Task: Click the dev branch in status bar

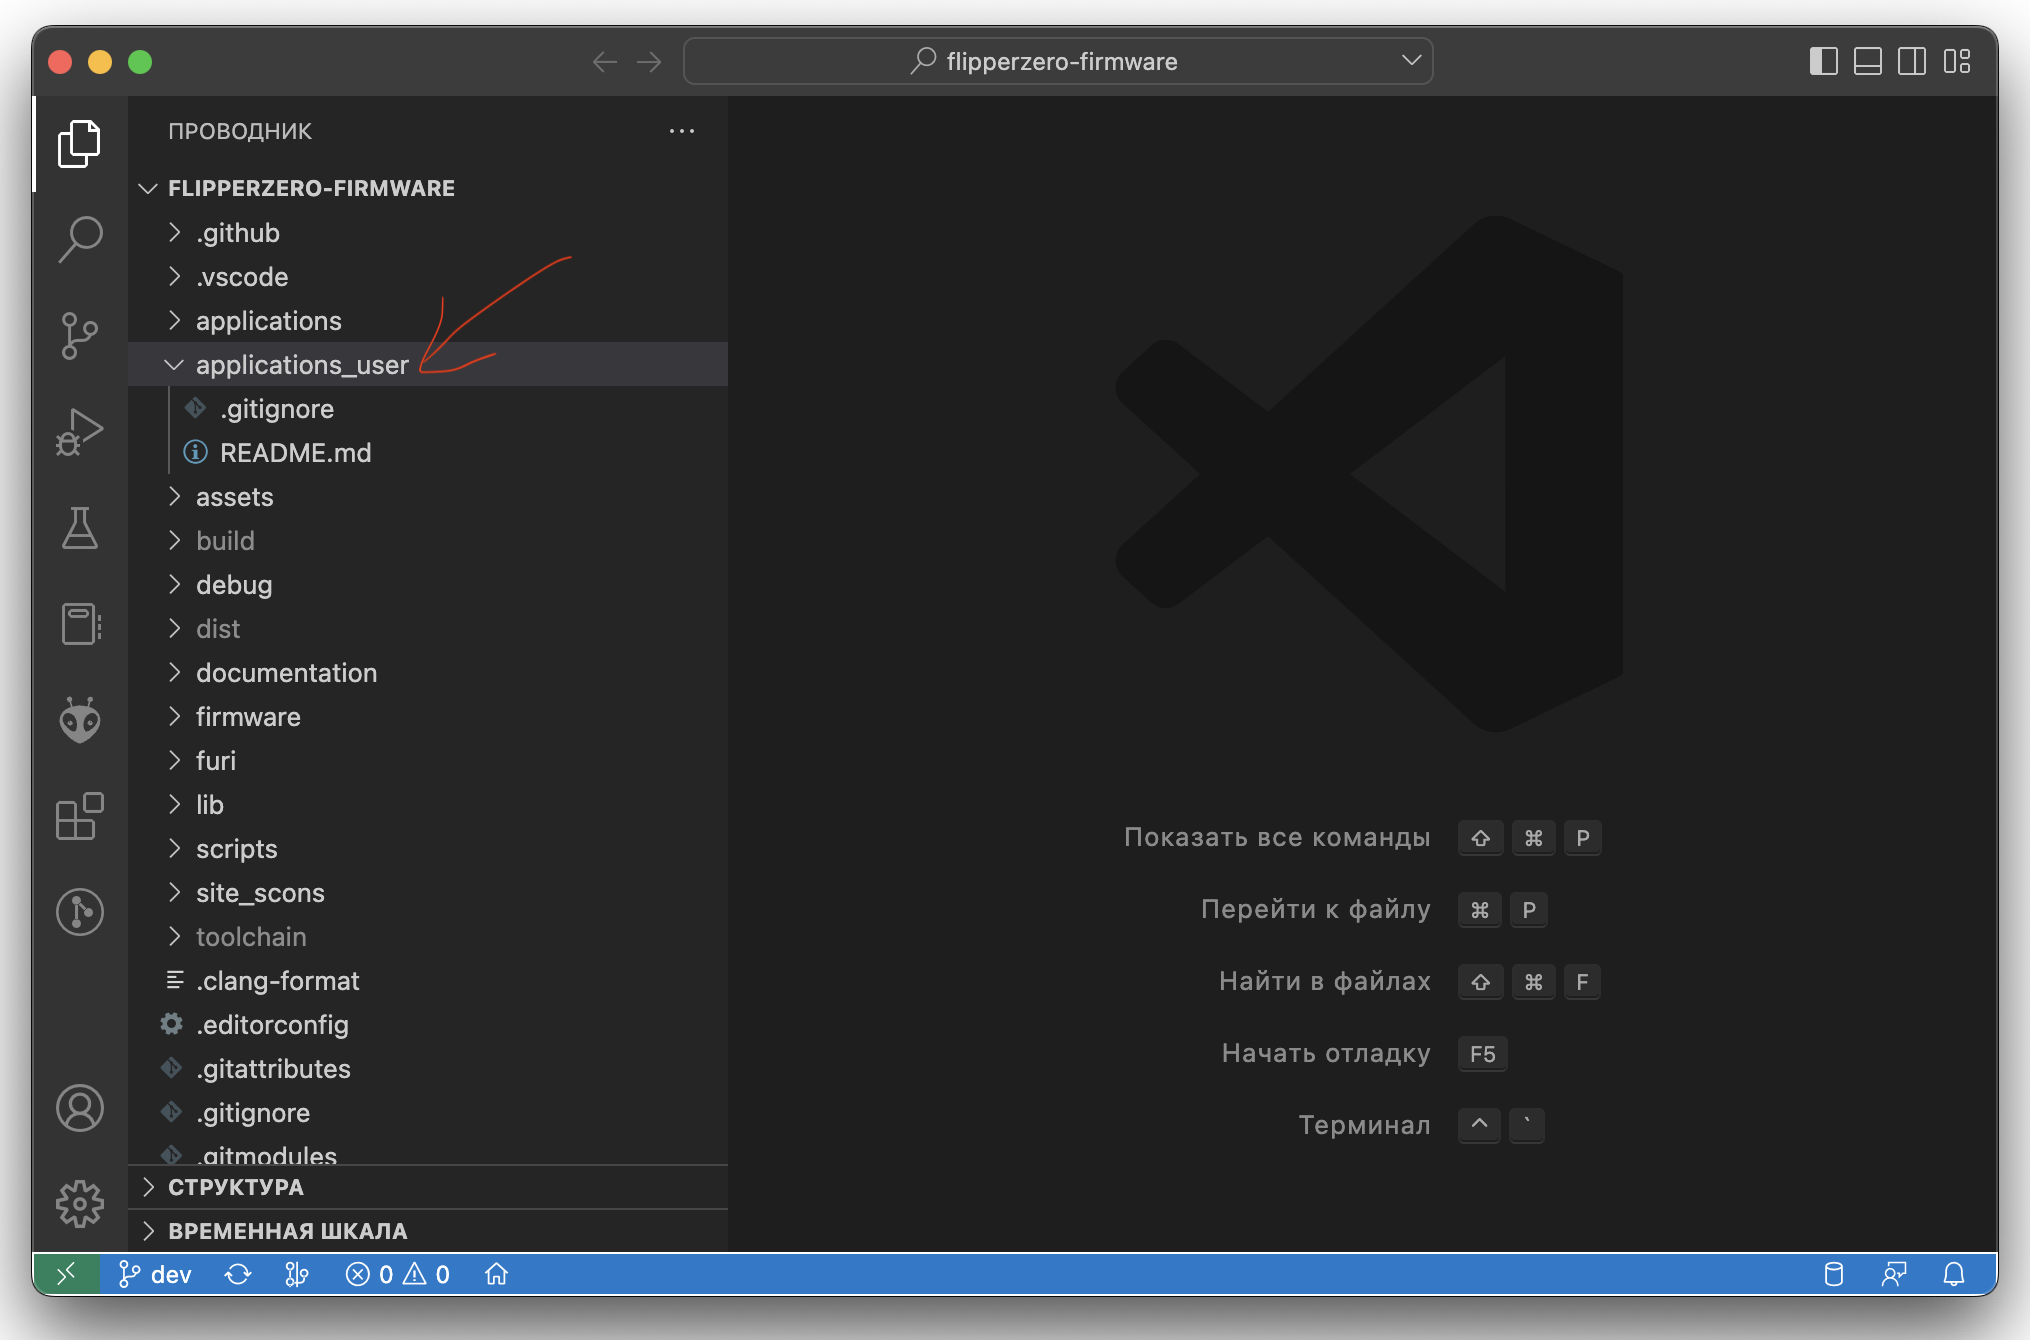Action: coord(155,1274)
